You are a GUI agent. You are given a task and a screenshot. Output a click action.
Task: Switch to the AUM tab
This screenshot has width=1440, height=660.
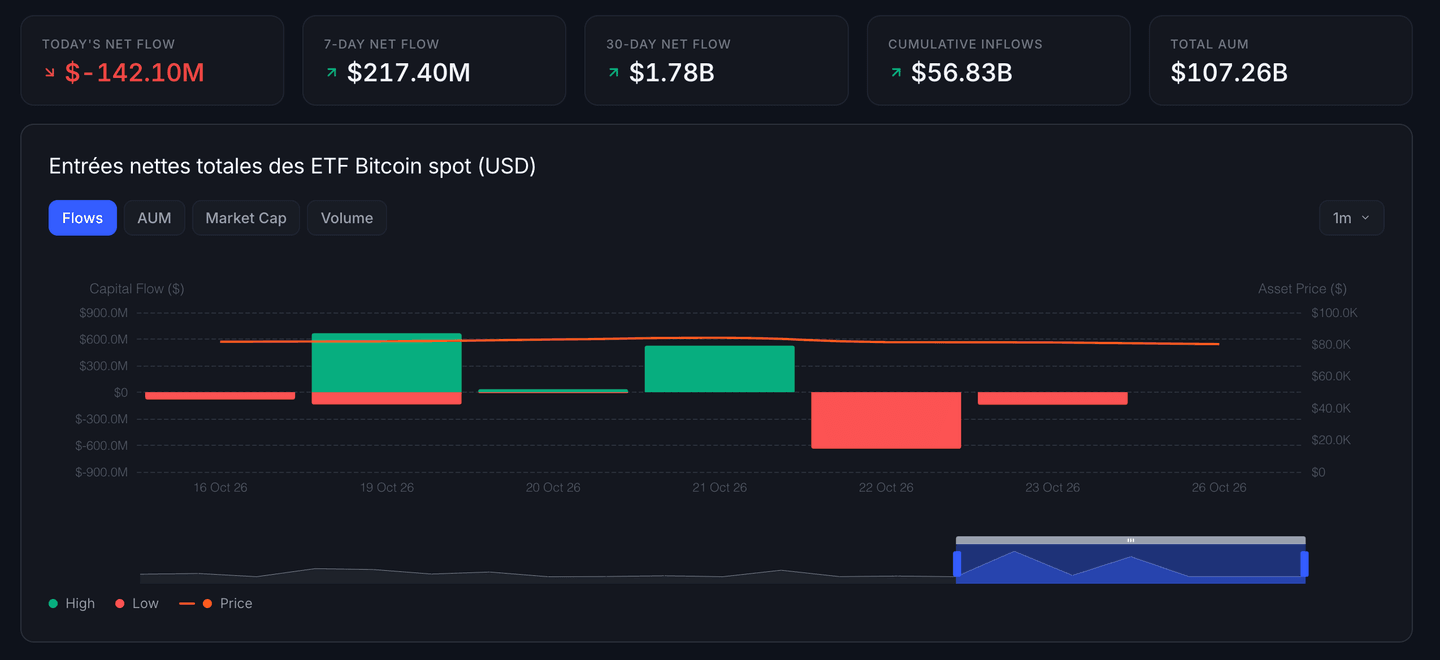[x=154, y=218]
